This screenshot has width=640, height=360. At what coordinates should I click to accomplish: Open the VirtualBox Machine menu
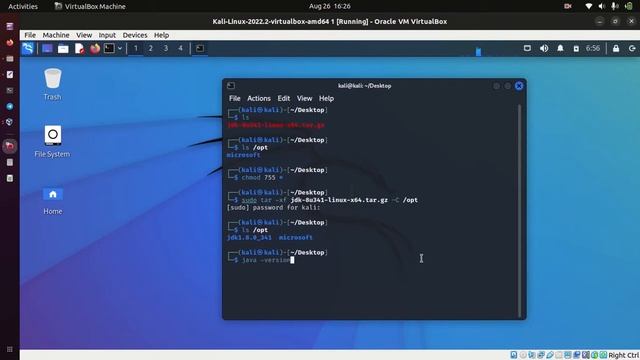pos(56,35)
